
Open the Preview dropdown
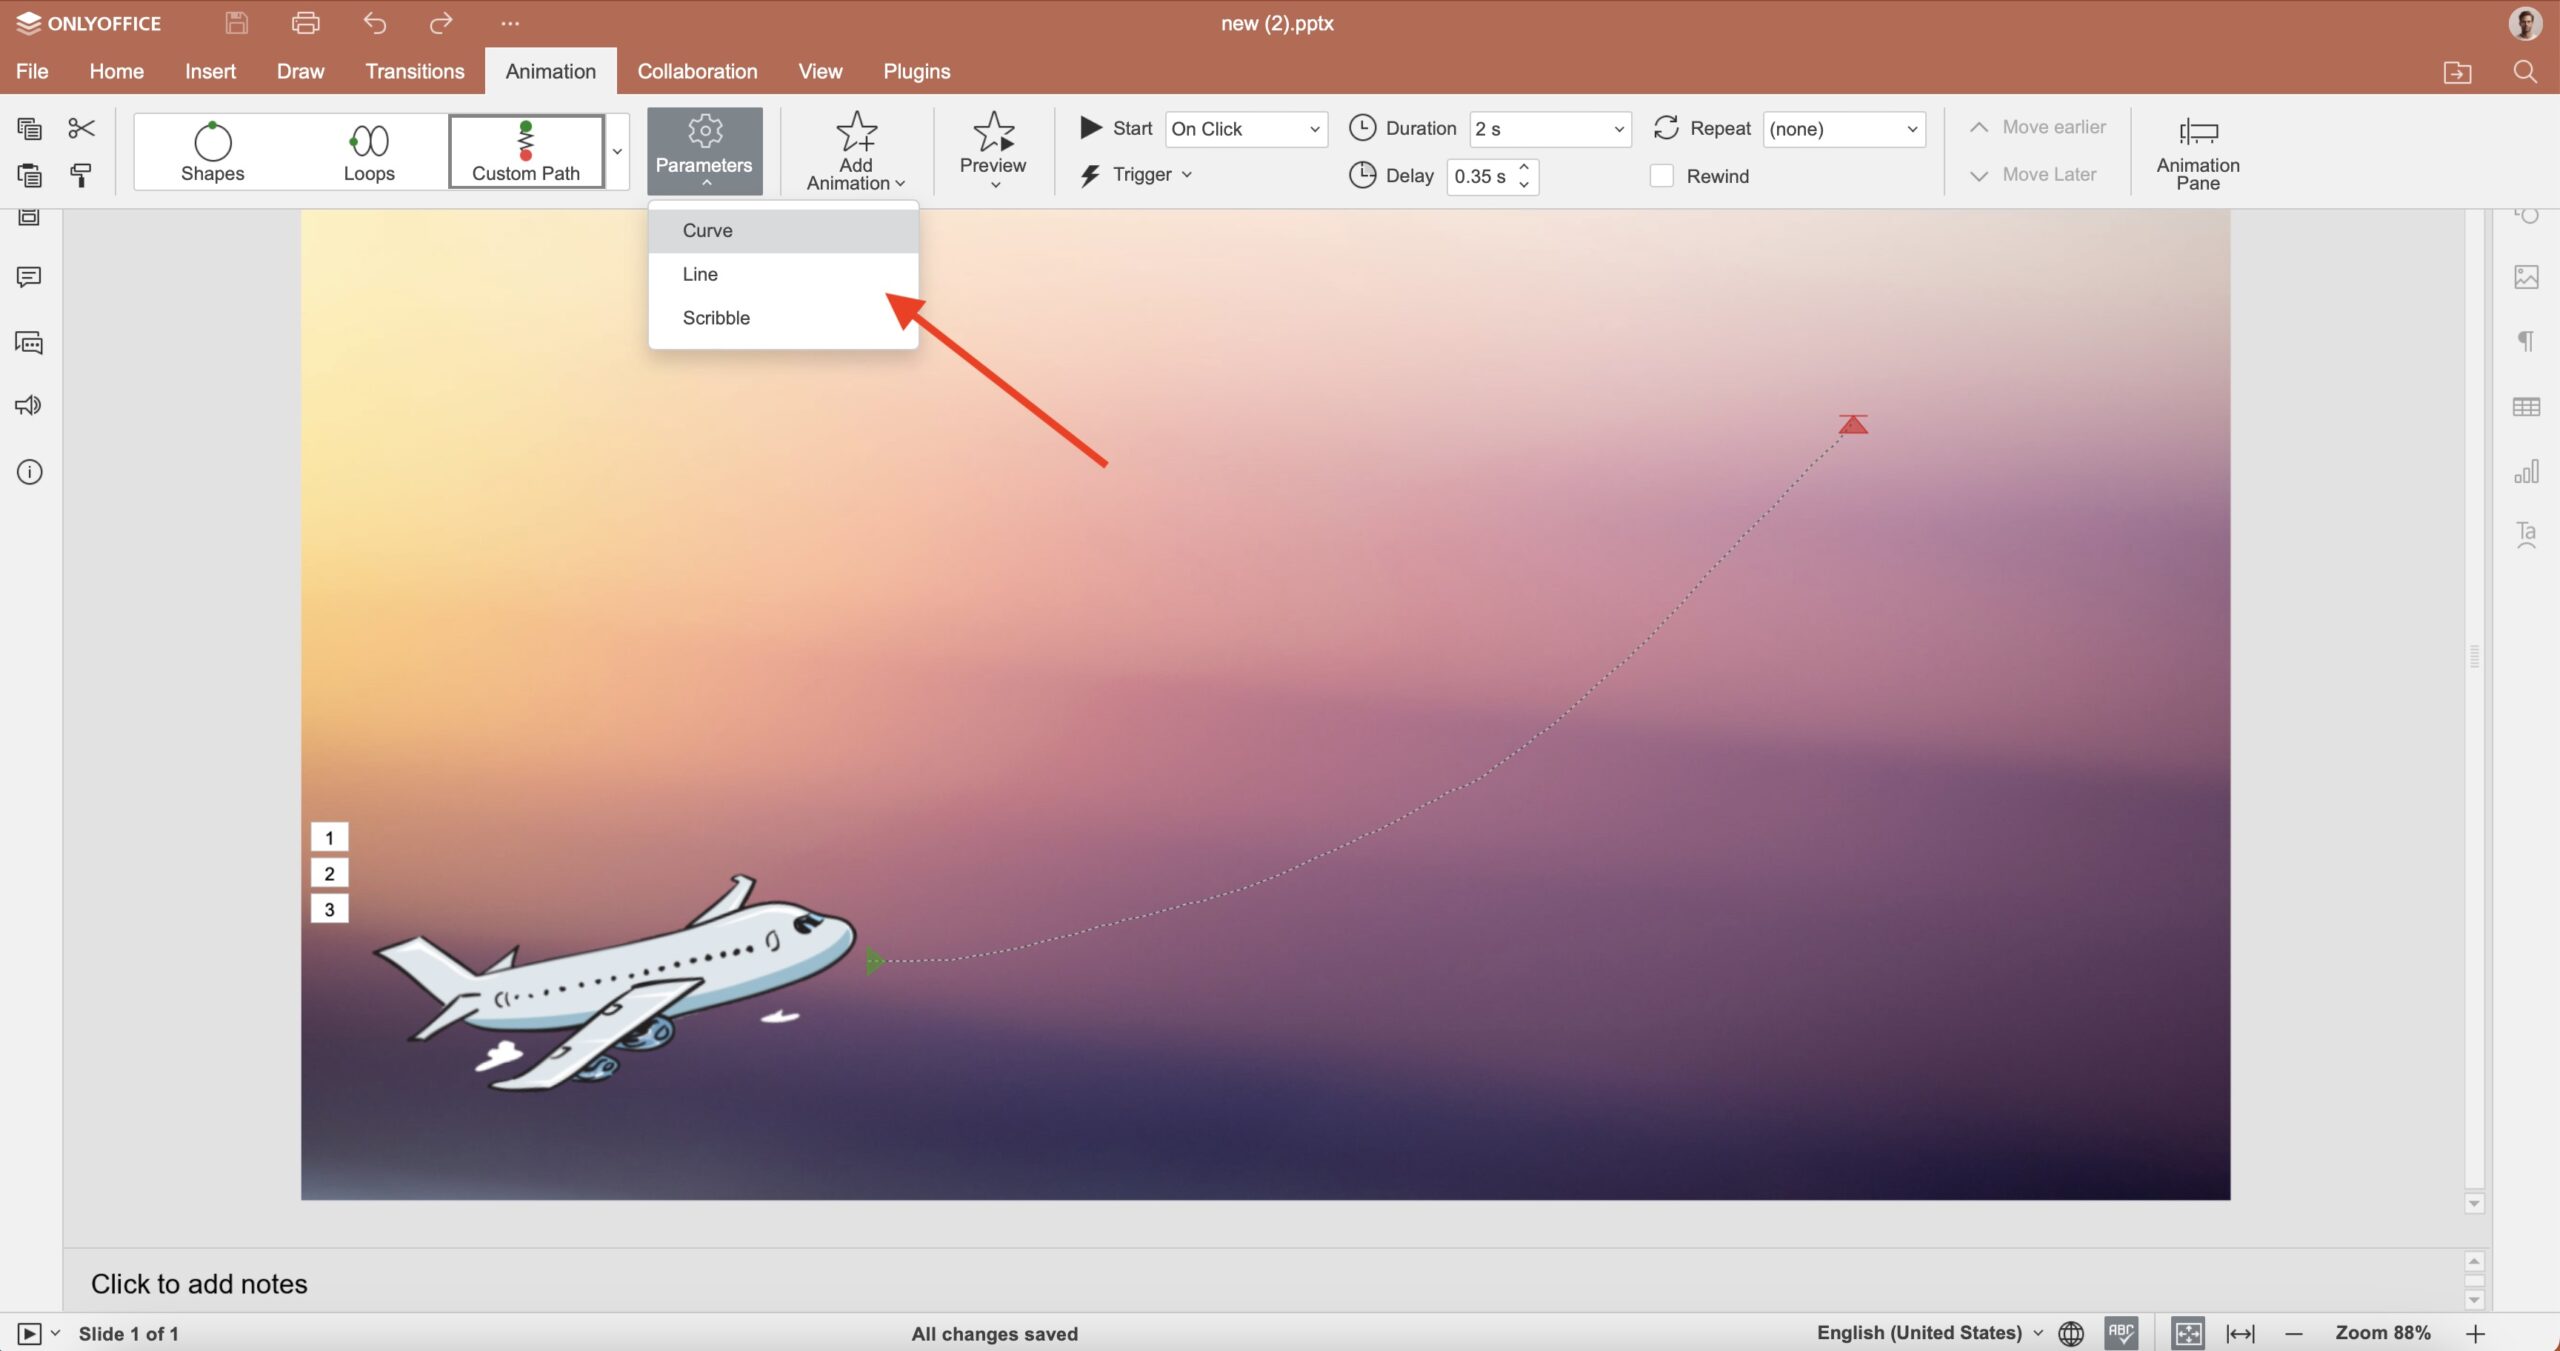pos(993,151)
